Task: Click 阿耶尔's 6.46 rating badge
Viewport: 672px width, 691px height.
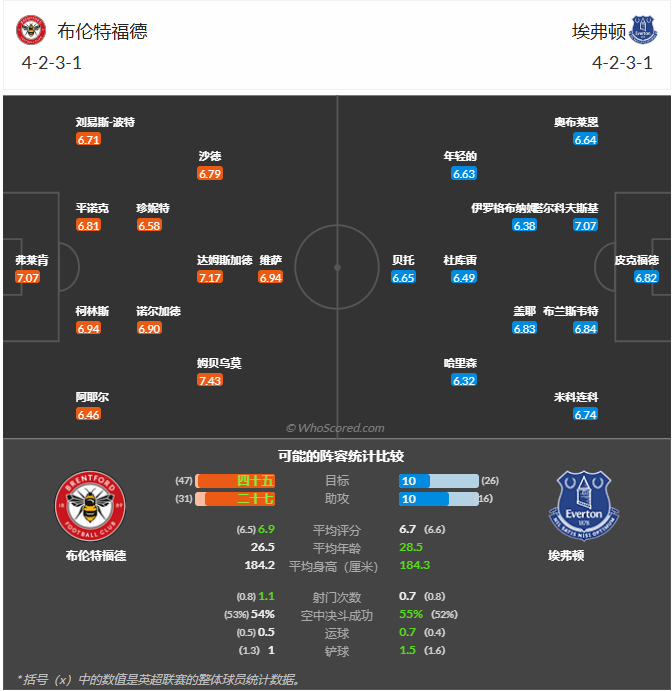Action: (88, 414)
